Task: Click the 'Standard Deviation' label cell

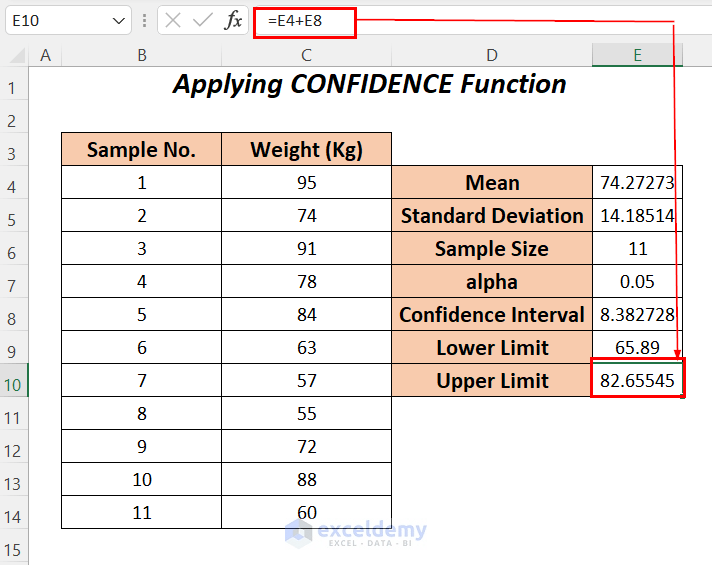Action: point(492,215)
